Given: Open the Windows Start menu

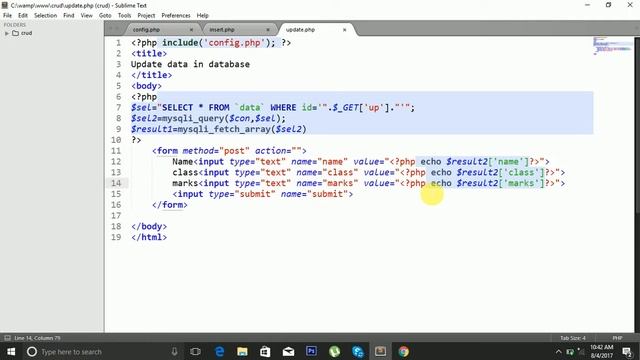Looking at the screenshot, I should [x=11, y=351].
